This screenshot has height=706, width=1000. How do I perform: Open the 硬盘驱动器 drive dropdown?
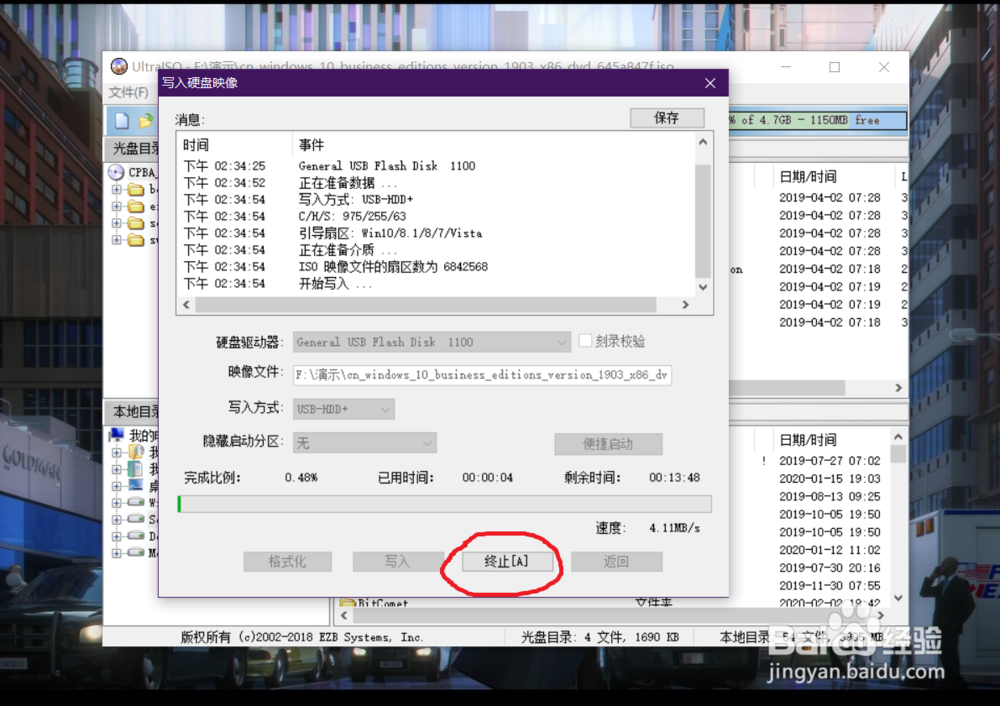(x=558, y=342)
